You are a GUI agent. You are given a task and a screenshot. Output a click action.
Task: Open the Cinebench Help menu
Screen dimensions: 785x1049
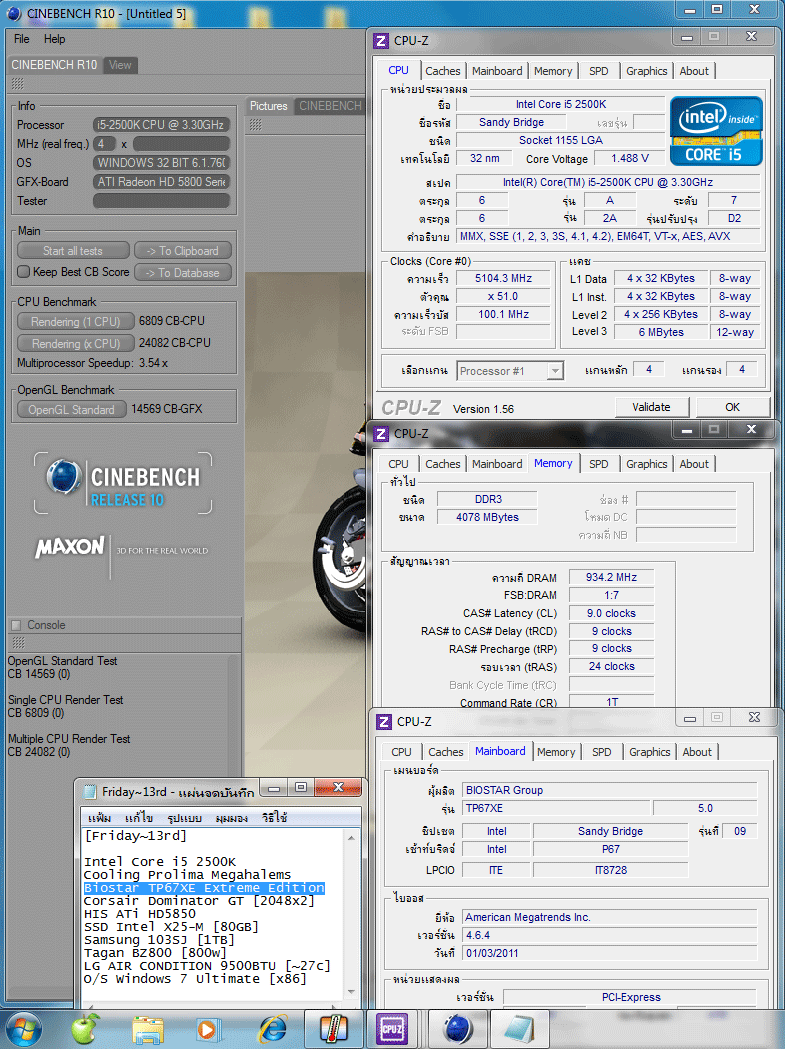55,39
